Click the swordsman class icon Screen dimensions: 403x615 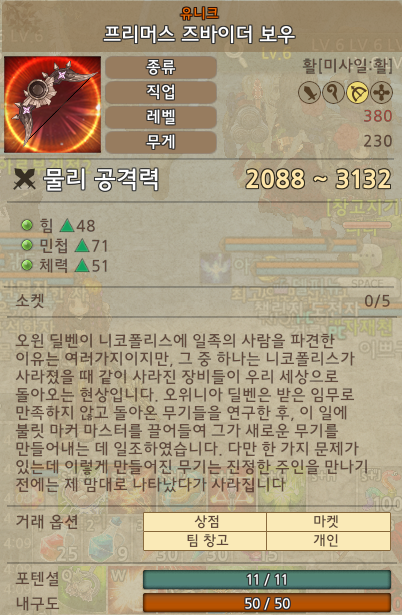(x=310, y=93)
